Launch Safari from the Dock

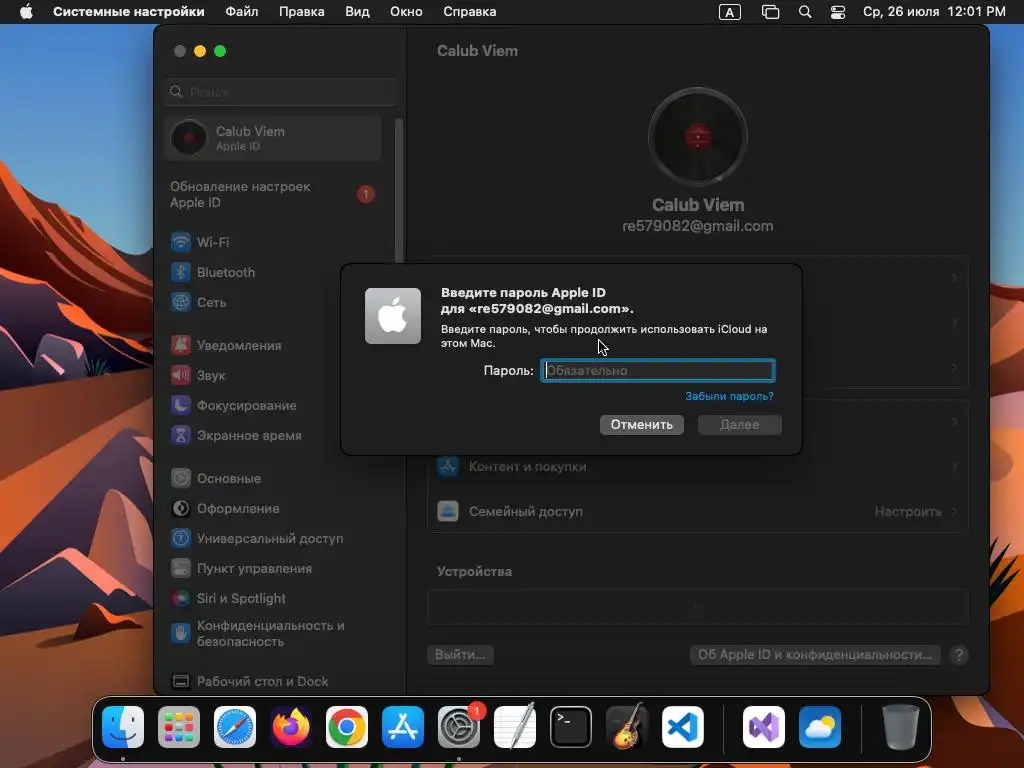[x=235, y=727]
